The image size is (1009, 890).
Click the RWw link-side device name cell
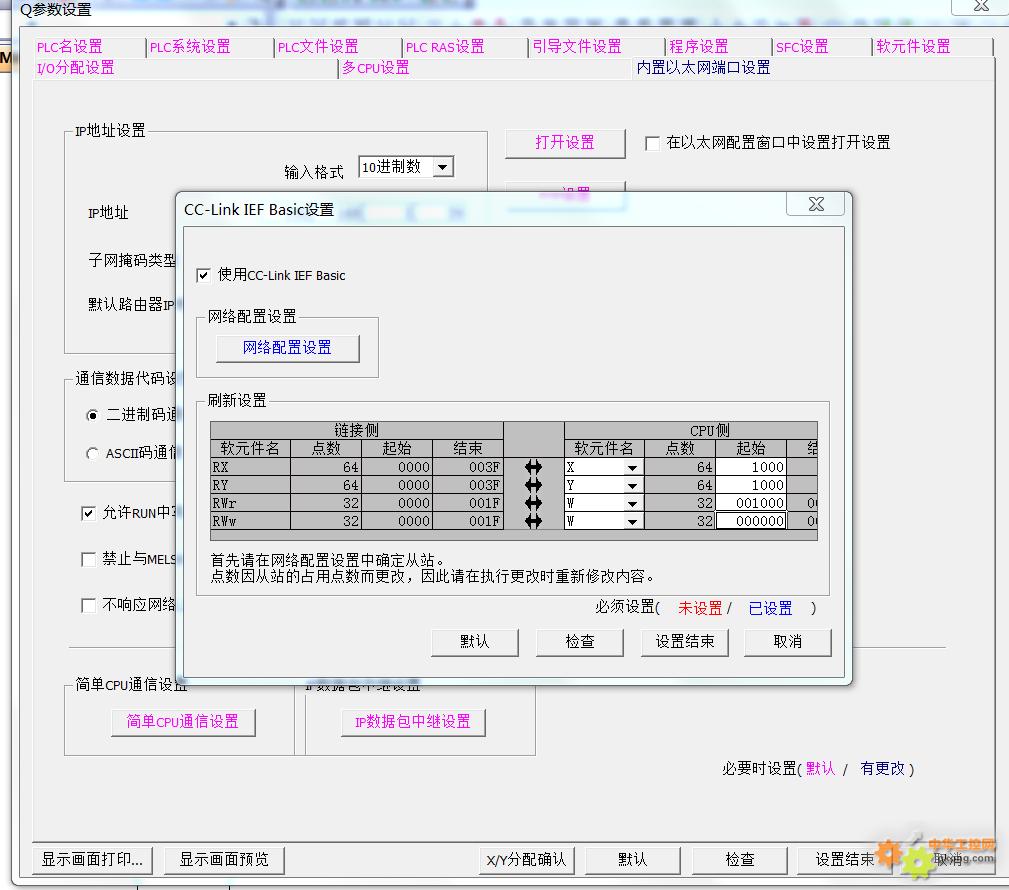[x=250, y=521]
